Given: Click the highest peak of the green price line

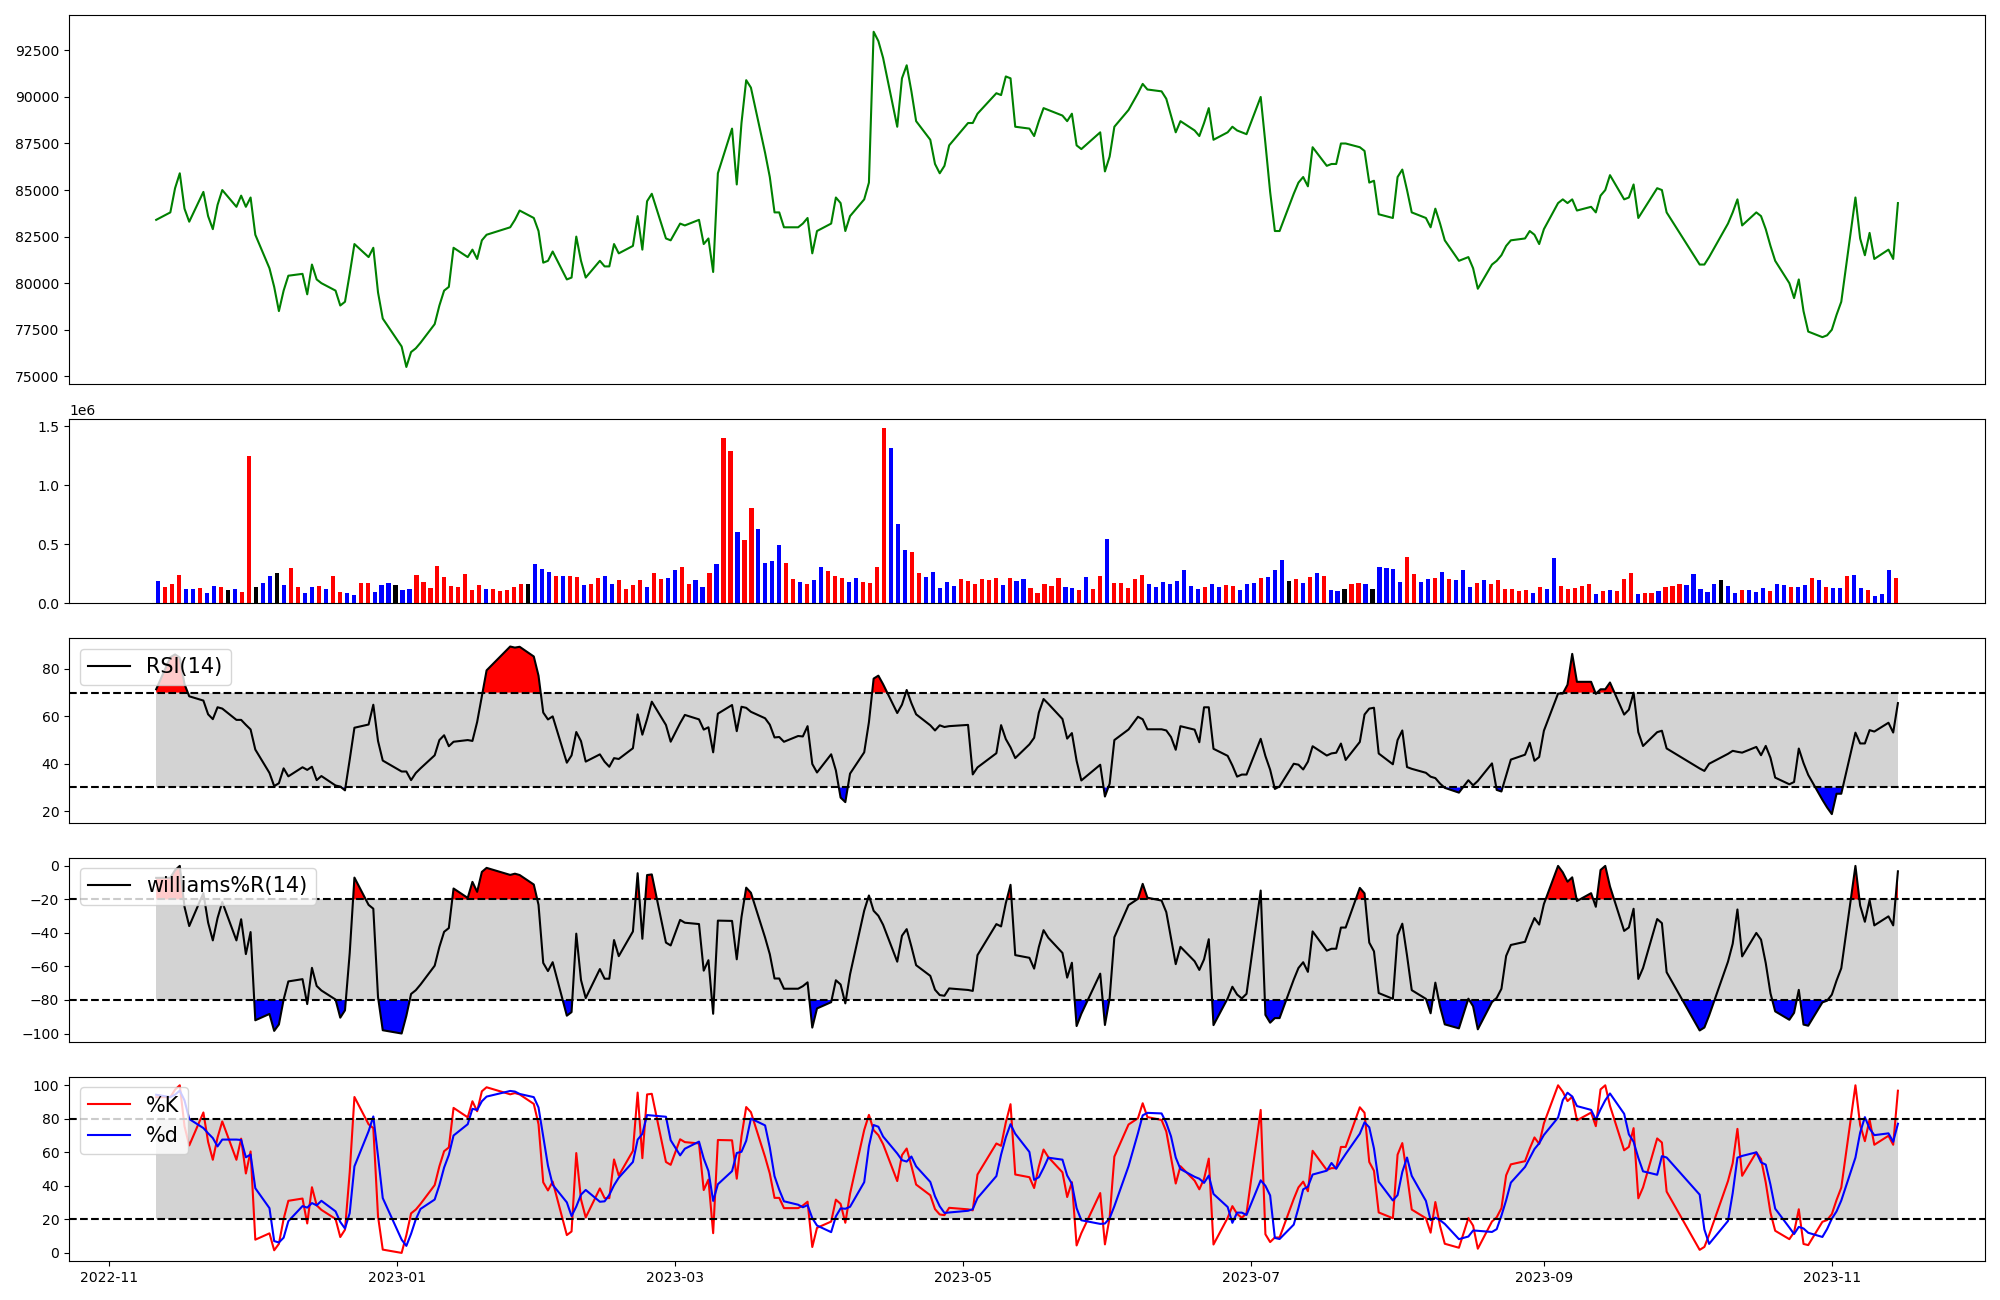Looking at the screenshot, I should tap(873, 33).
